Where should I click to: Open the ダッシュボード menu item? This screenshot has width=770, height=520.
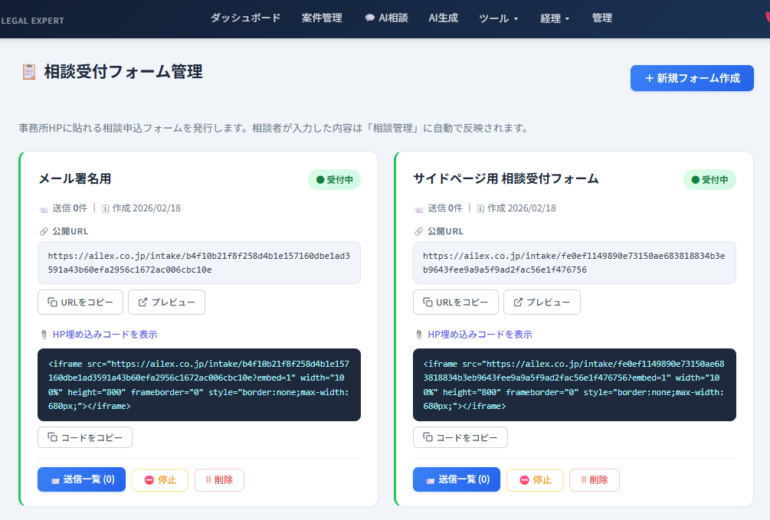tap(245, 18)
